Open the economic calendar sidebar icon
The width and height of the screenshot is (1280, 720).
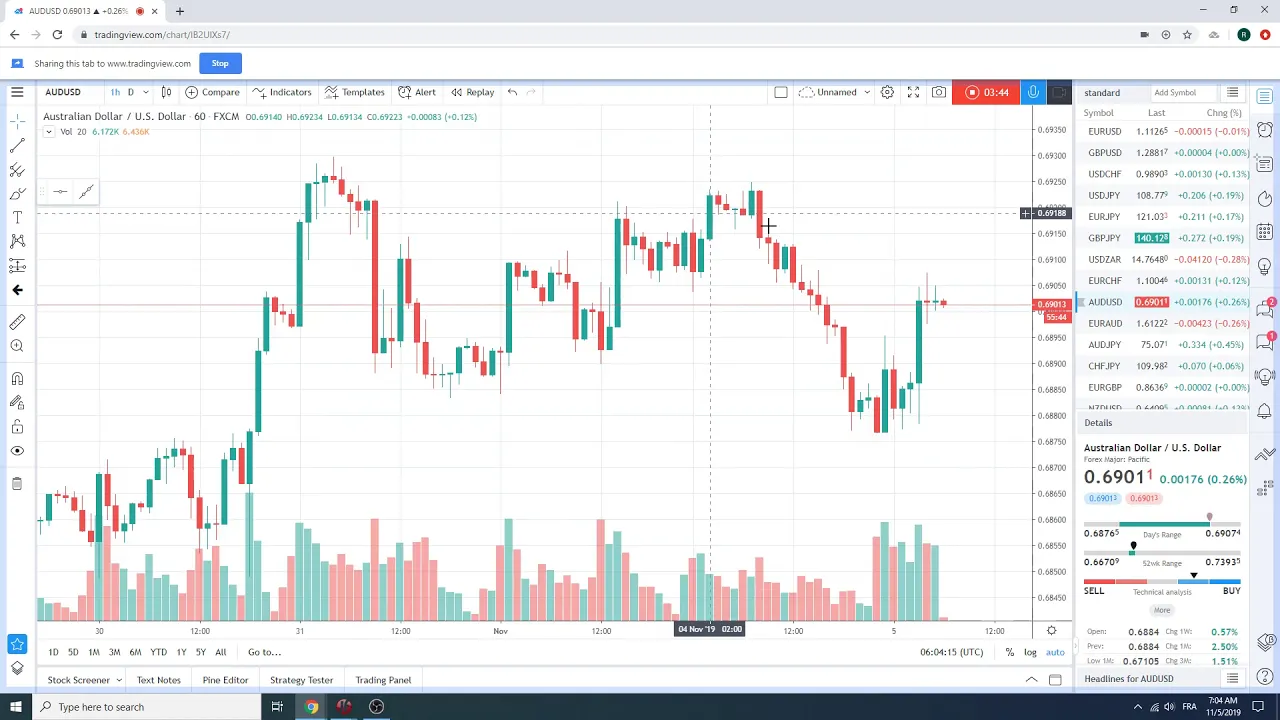[1265, 232]
